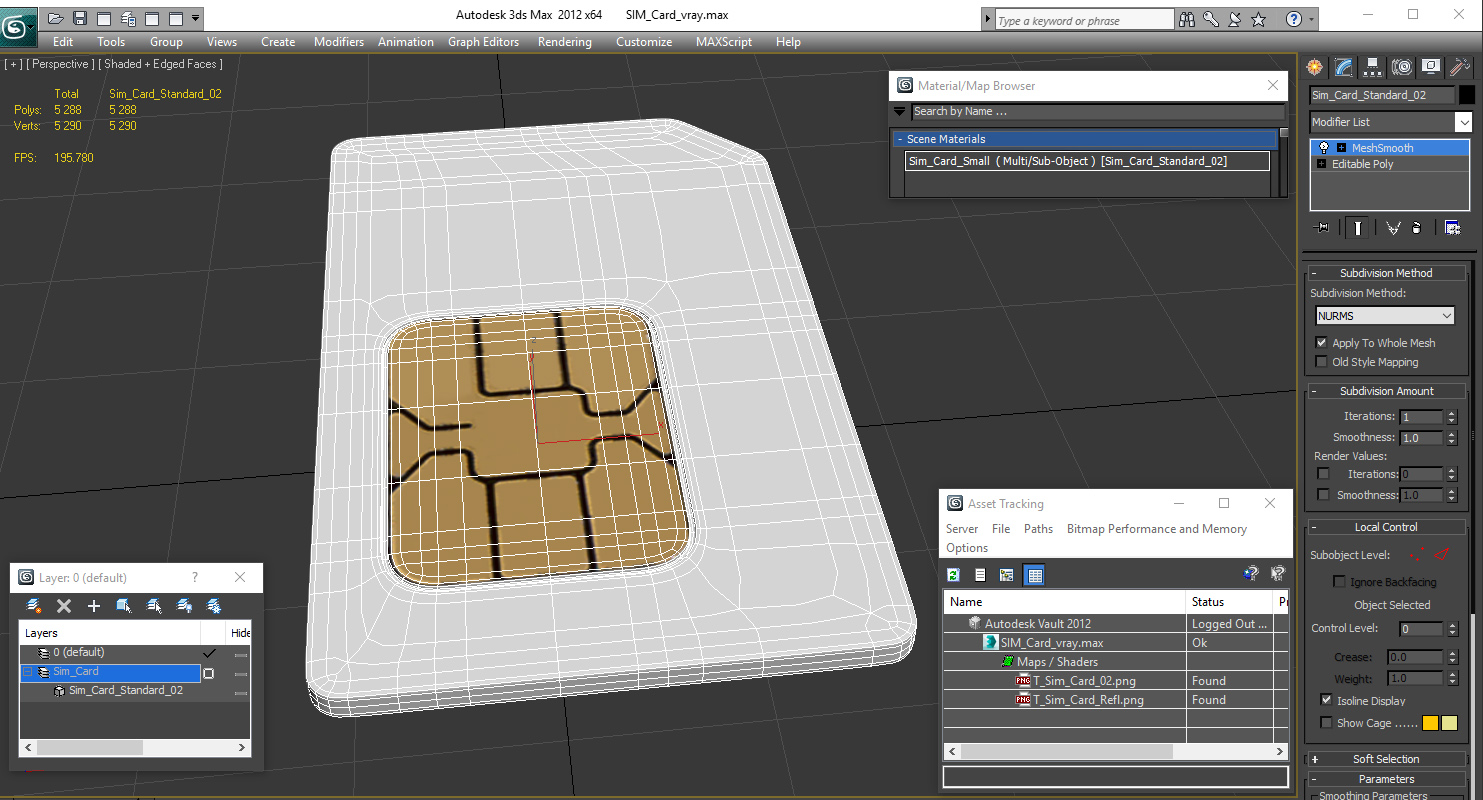Image resolution: width=1483 pixels, height=800 pixels.
Task: Expand the Editable Poly stack entry
Action: pyautogui.click(x=1322, y=164)
